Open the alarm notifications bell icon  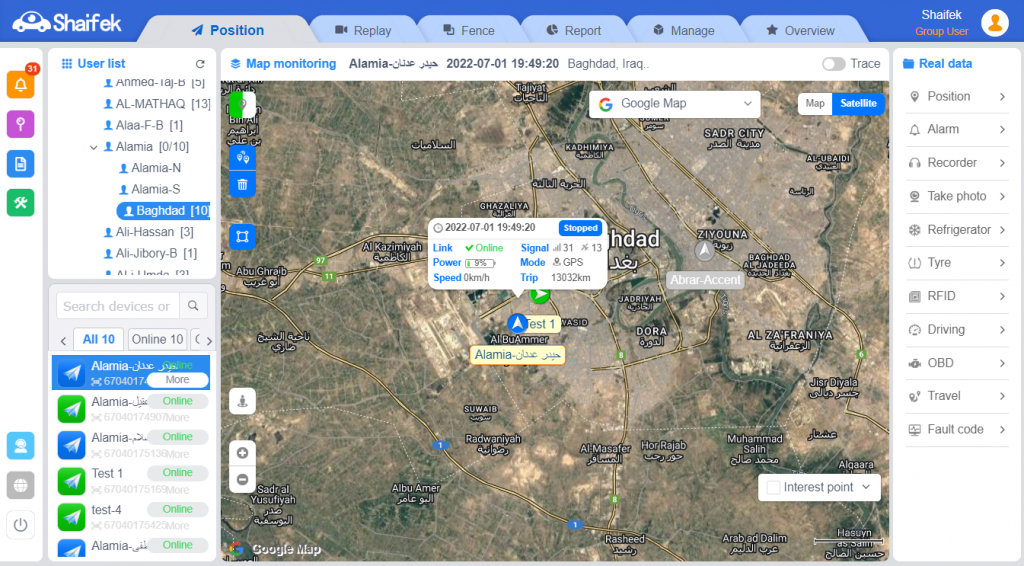[20, 85]
